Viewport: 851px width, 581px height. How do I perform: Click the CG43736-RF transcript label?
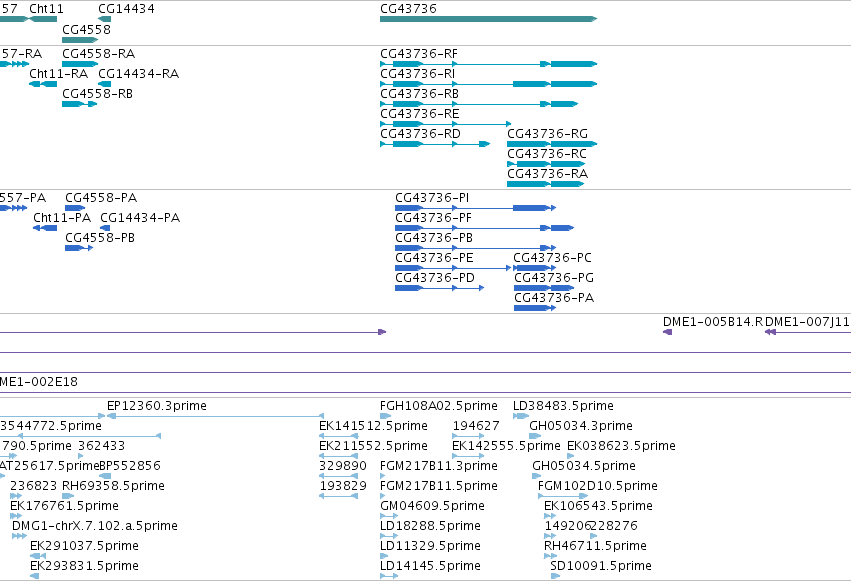tap(418, 54)
